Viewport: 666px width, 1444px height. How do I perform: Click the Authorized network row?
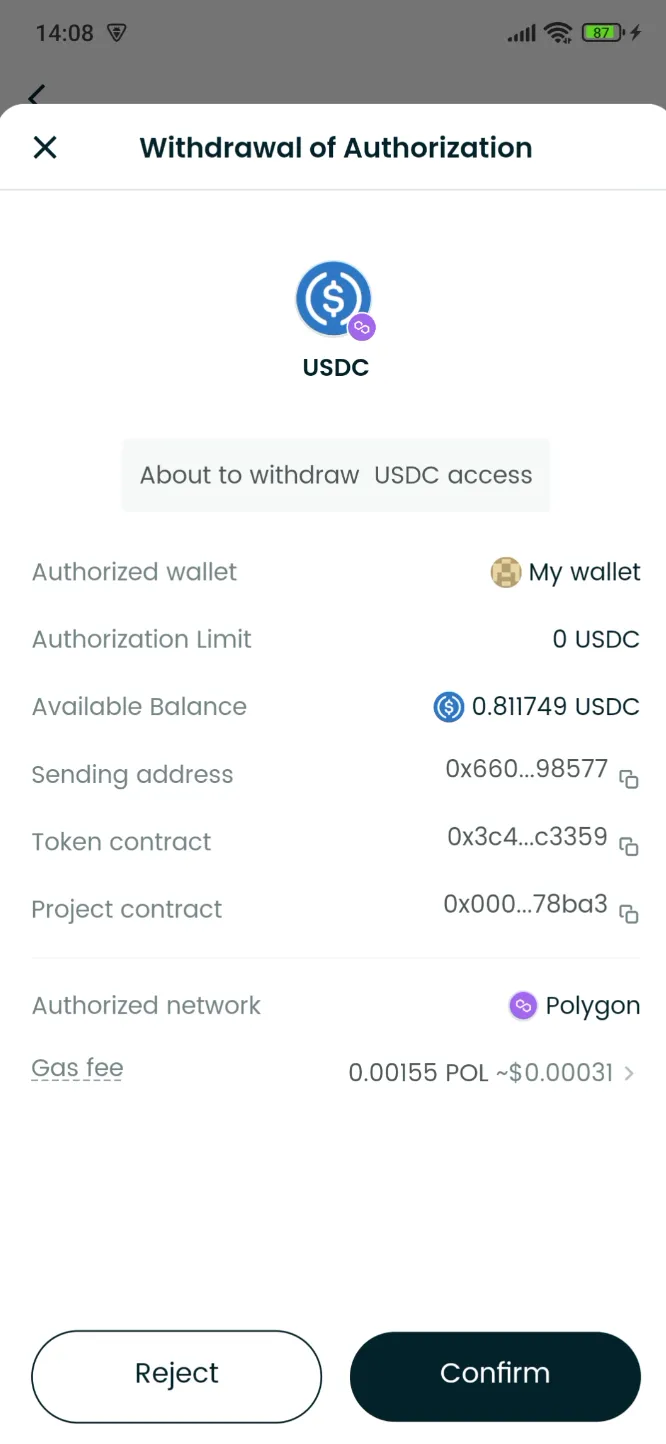click(x=335, y=1005)
